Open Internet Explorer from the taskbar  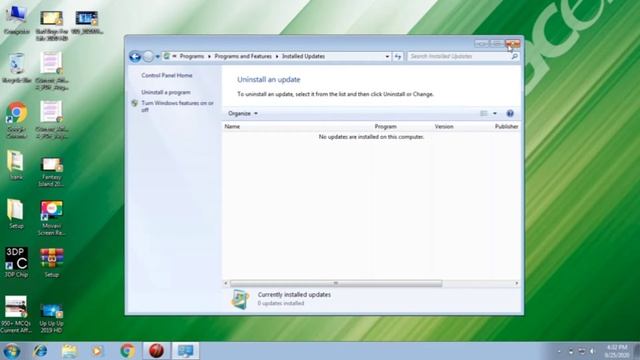coord(40,351)
